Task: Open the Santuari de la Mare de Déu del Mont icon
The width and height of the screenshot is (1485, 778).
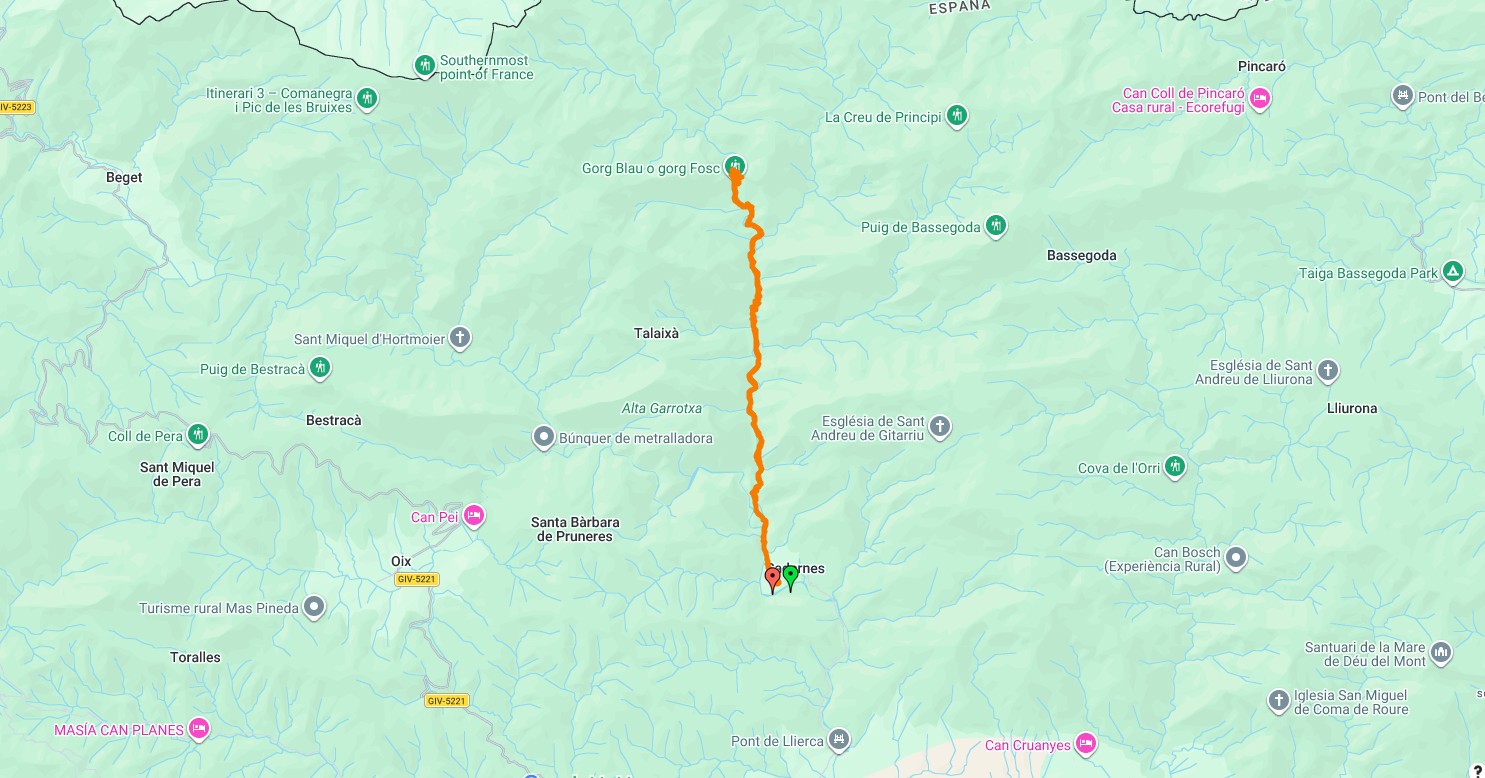Action: pos(1441,653)
